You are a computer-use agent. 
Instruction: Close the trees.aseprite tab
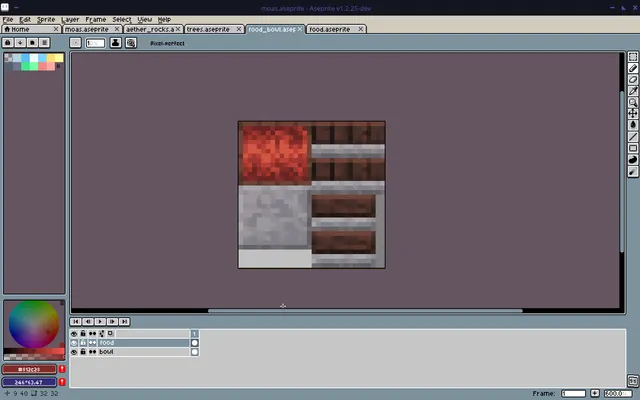click(x=239, y=29)
